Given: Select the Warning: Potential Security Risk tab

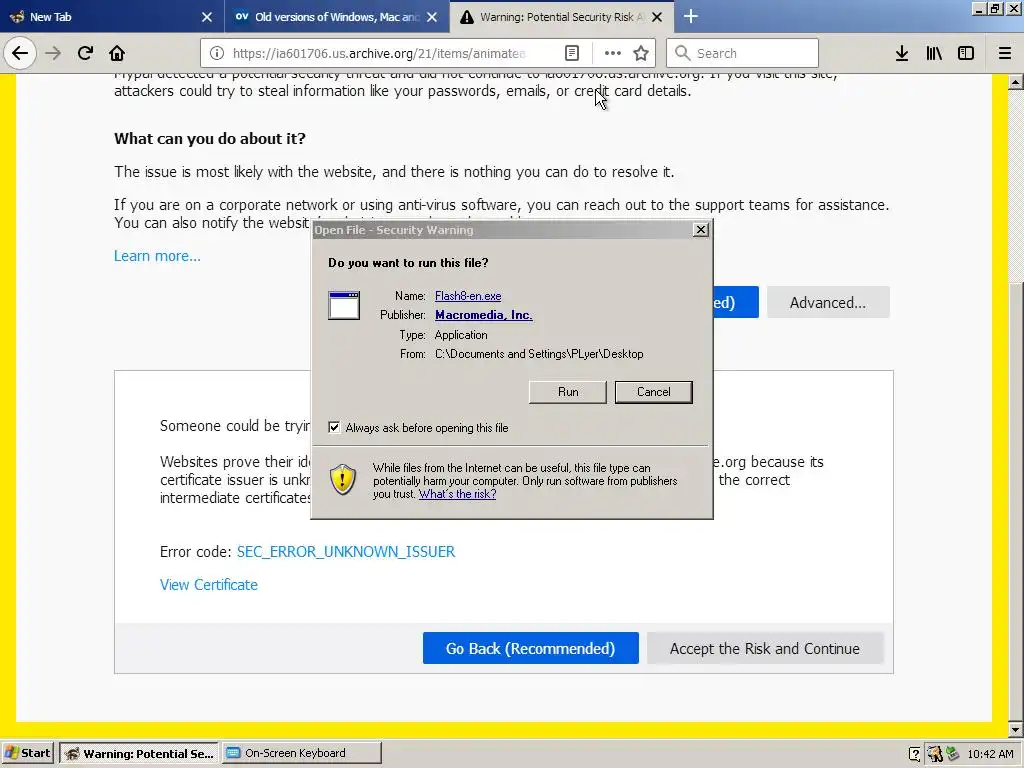Looking at the screenshot, I should (x=562, y=16).
